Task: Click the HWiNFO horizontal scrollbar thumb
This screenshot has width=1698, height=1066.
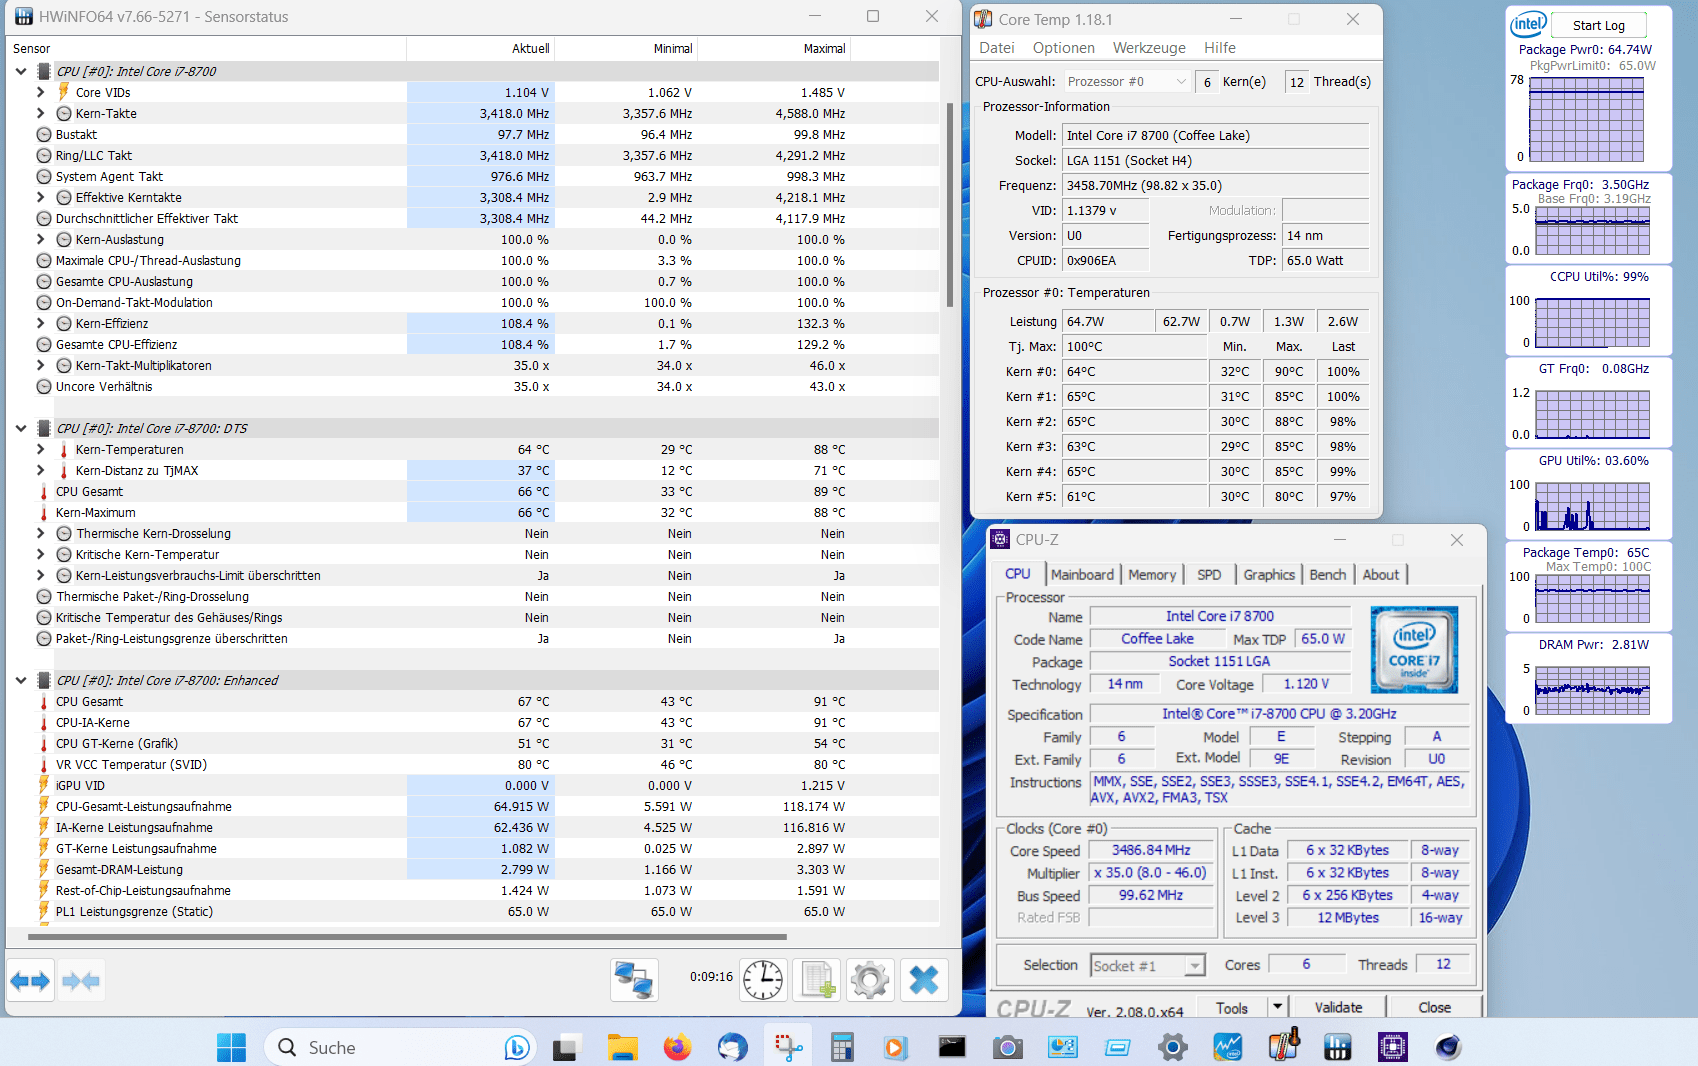Action: pos(407,937)
